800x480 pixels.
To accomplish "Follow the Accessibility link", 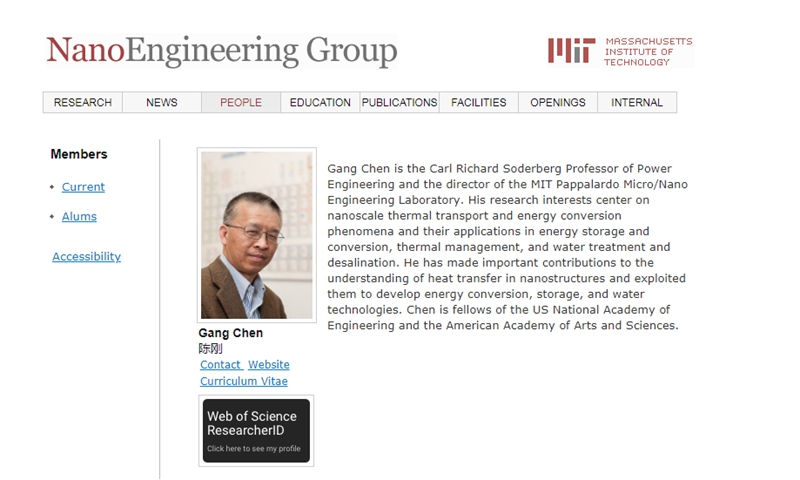I will pos(86,257).
